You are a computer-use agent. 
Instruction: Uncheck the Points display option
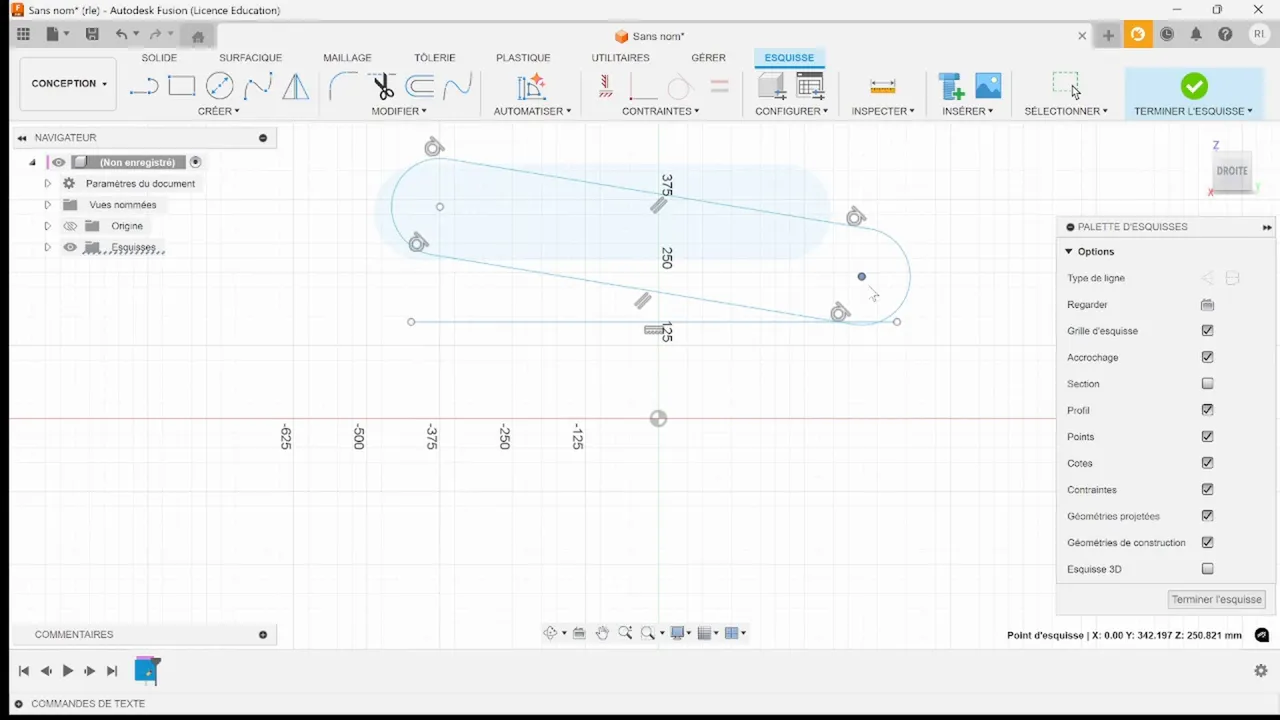(x=1207, y=436)
